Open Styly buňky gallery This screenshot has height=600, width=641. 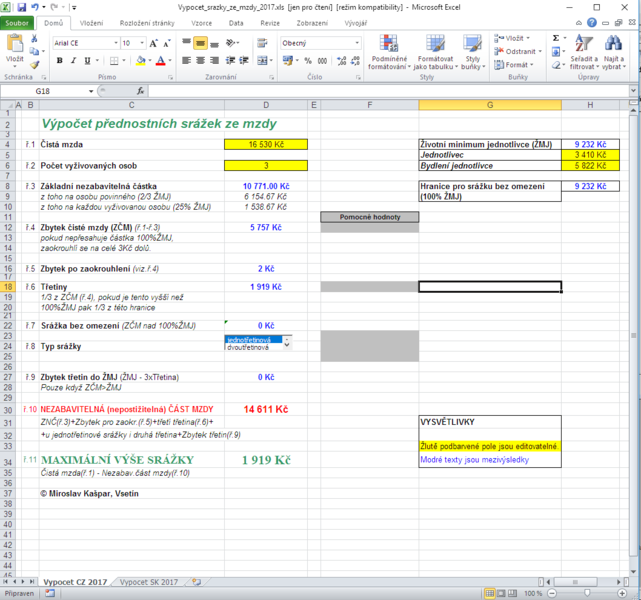[473, 52]
